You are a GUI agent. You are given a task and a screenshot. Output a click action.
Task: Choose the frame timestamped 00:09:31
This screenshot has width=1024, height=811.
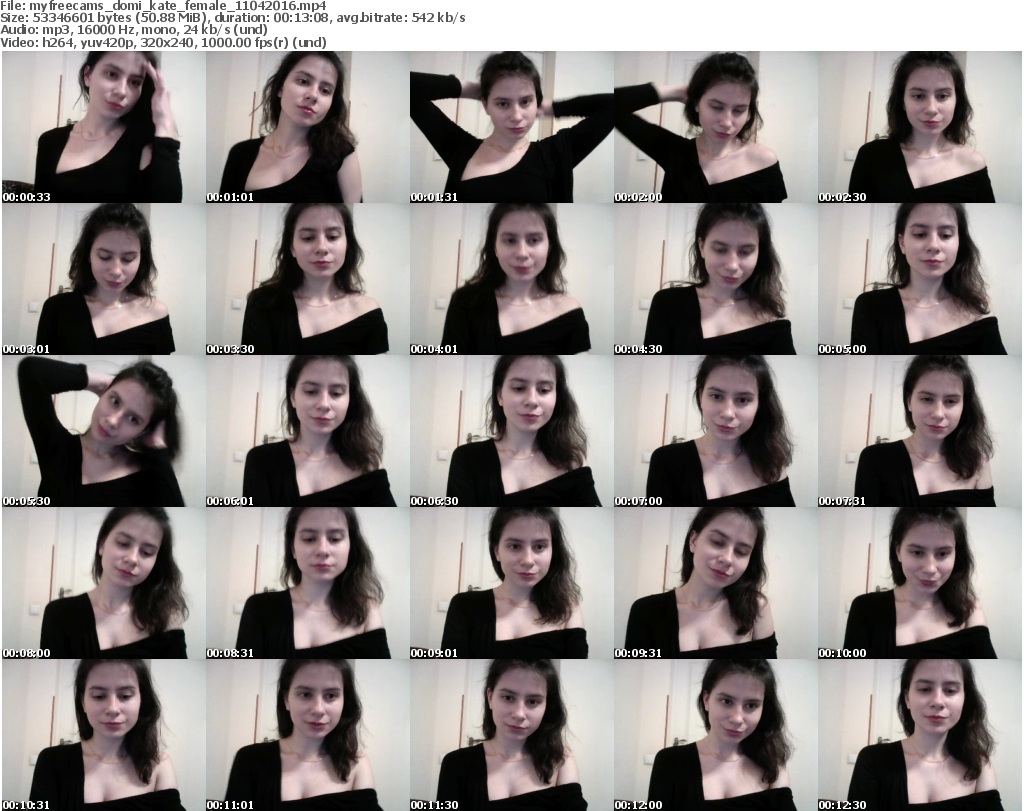click(x=716, y=583)
